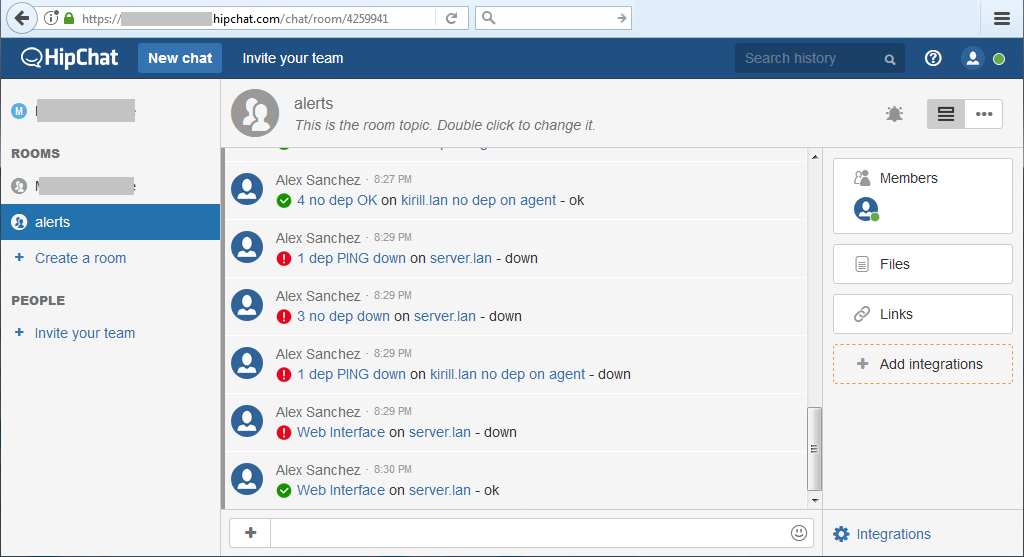Click the site information icon in address bar
1024x557 pixels.
[x=51, y=18]
